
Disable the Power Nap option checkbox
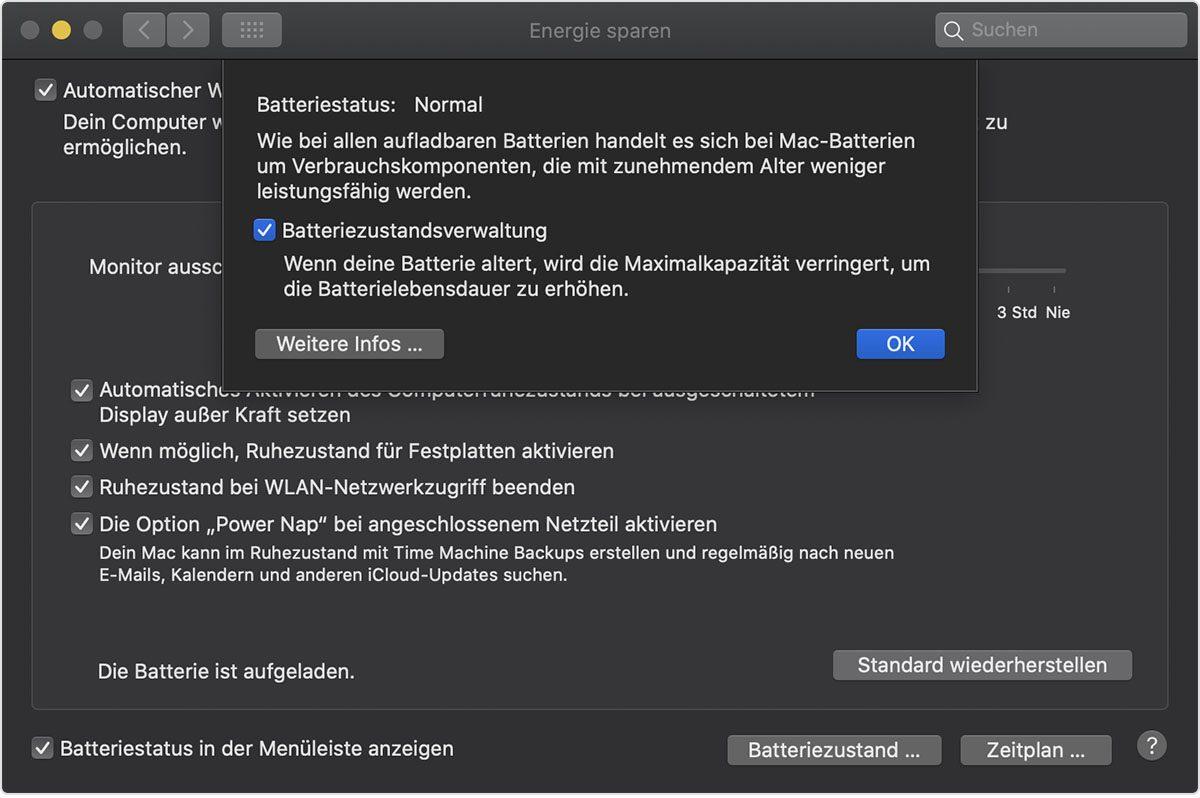(82, 524)
